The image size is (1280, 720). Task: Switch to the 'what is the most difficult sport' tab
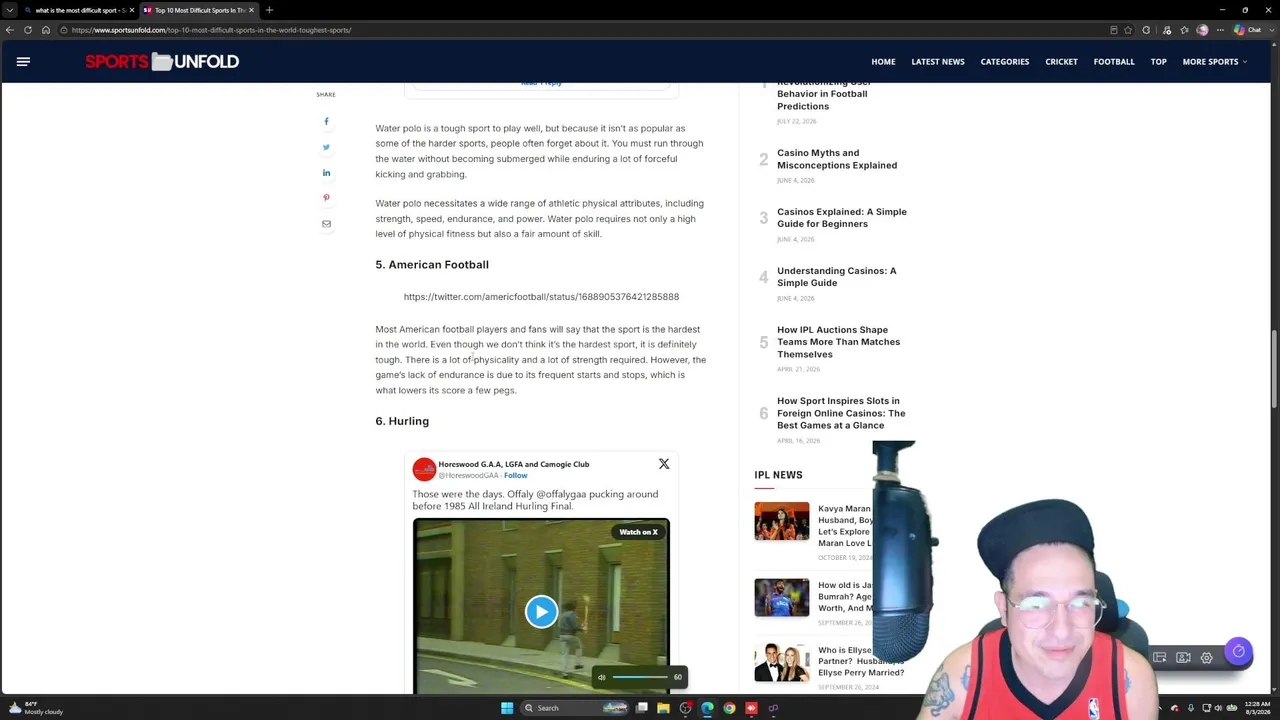(x=80, y=10)
